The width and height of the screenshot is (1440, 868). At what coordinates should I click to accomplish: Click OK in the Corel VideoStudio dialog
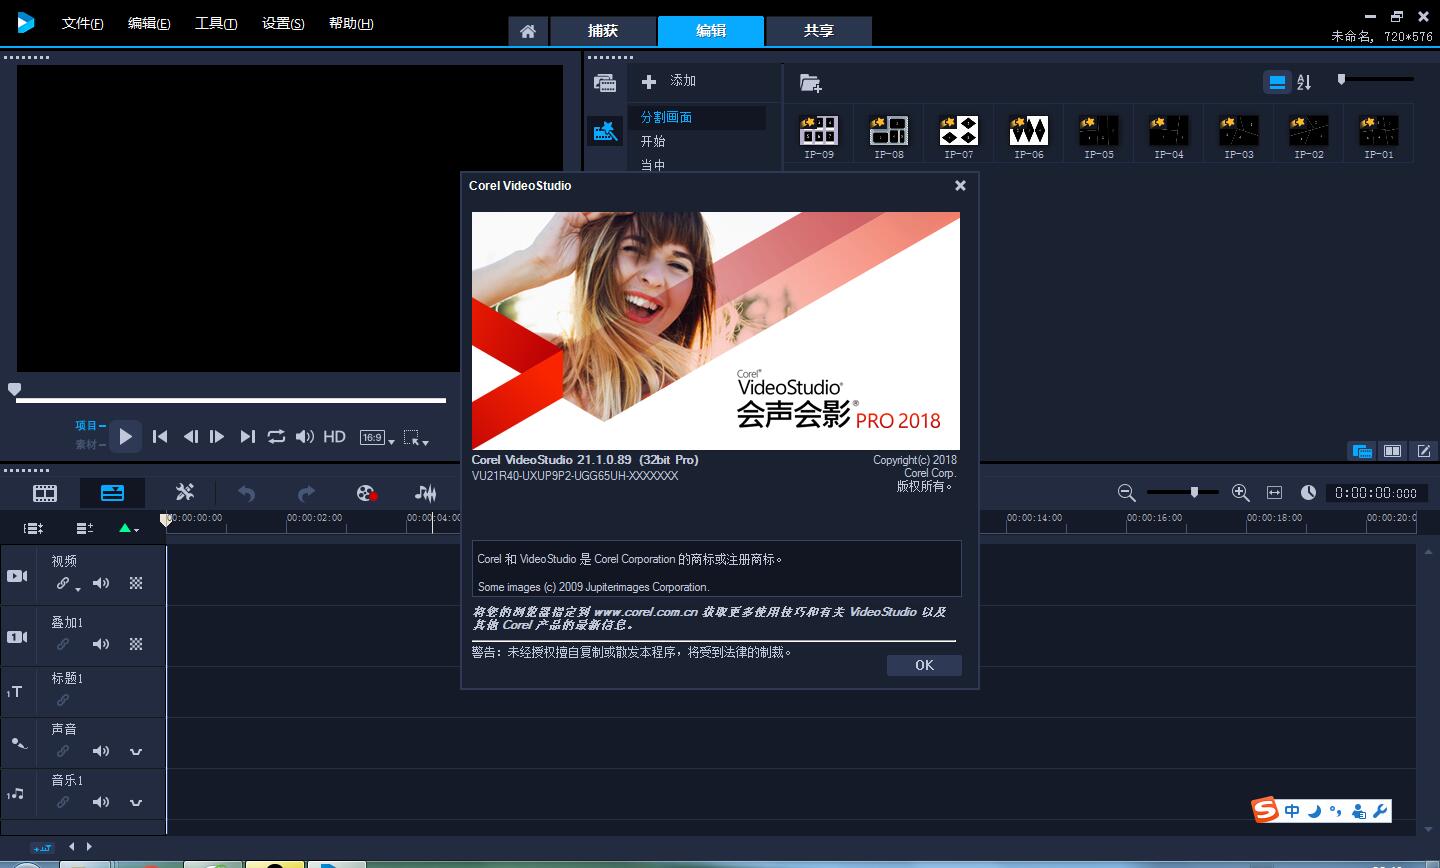924,665
